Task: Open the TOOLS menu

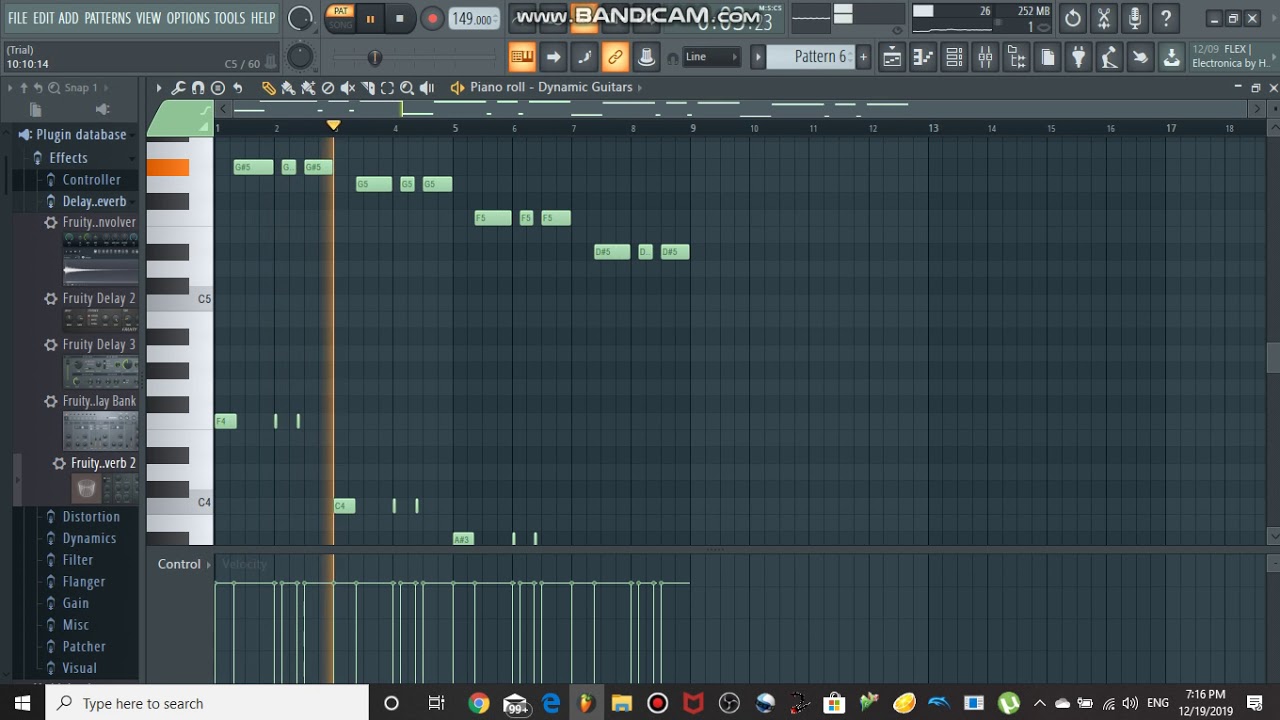Action: tap(229, 18)
